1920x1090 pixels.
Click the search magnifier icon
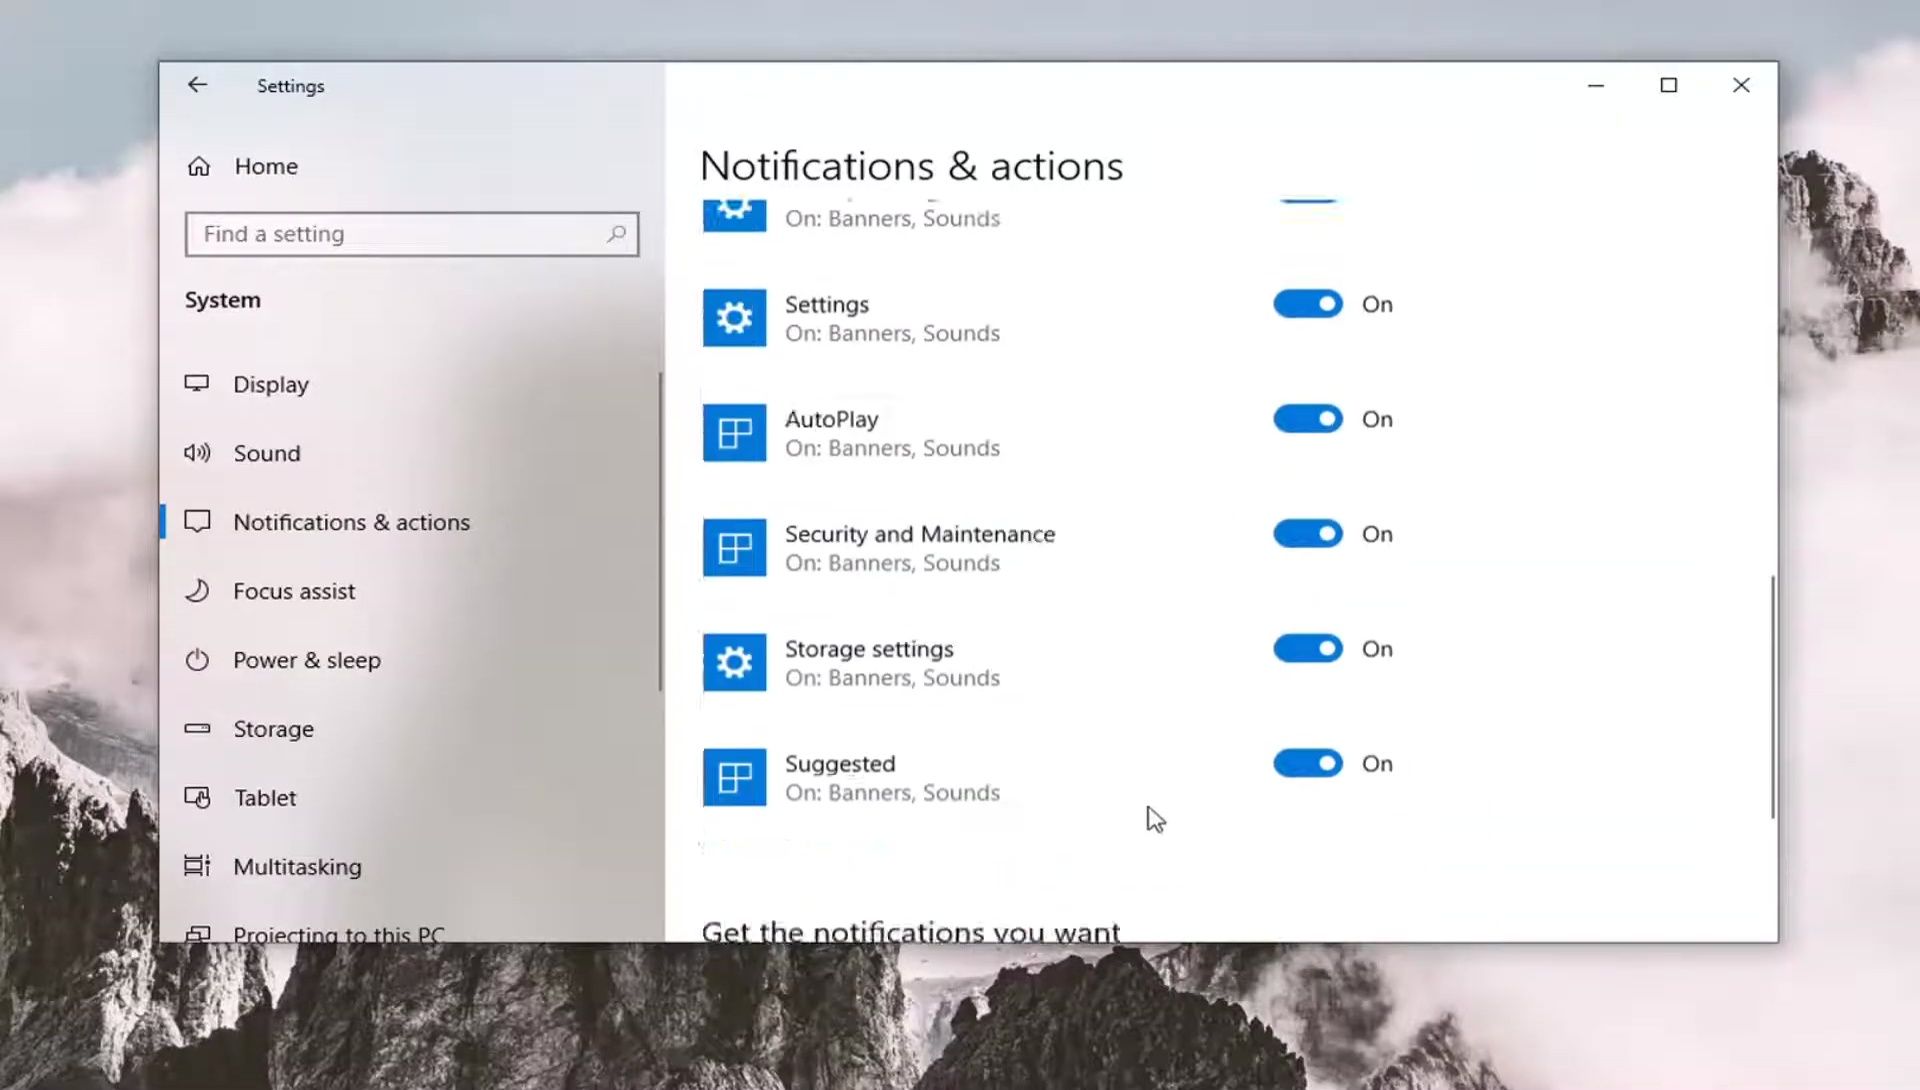616,234
